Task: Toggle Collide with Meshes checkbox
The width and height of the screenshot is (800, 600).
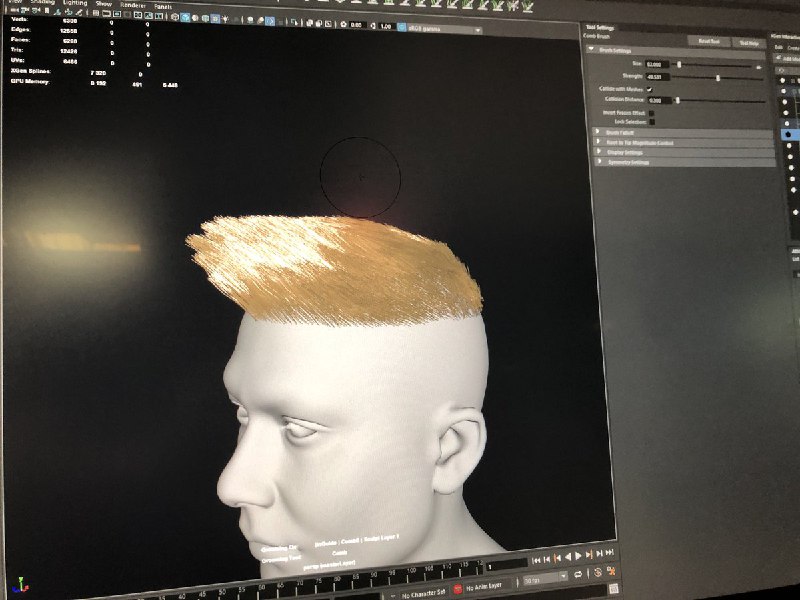Action: [651, 89]
